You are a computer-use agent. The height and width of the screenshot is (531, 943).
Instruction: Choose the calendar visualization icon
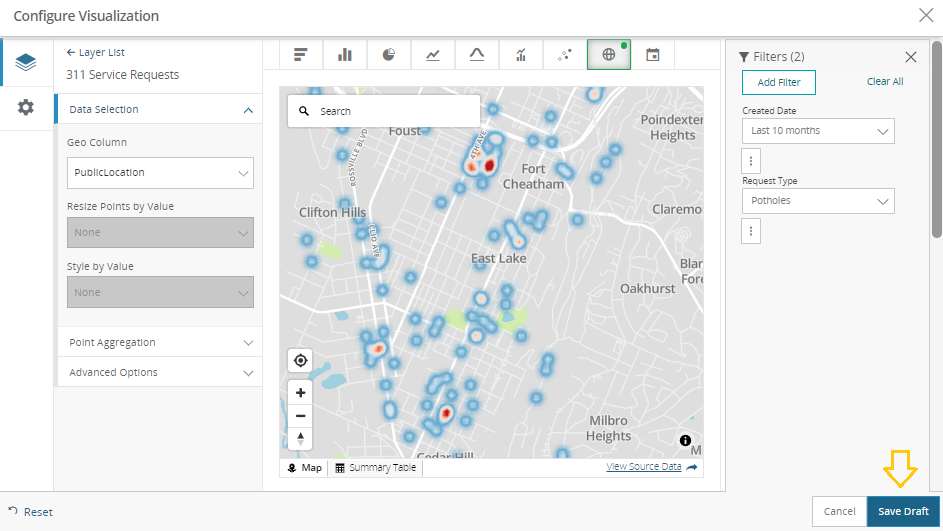click(x=652, y=55)
